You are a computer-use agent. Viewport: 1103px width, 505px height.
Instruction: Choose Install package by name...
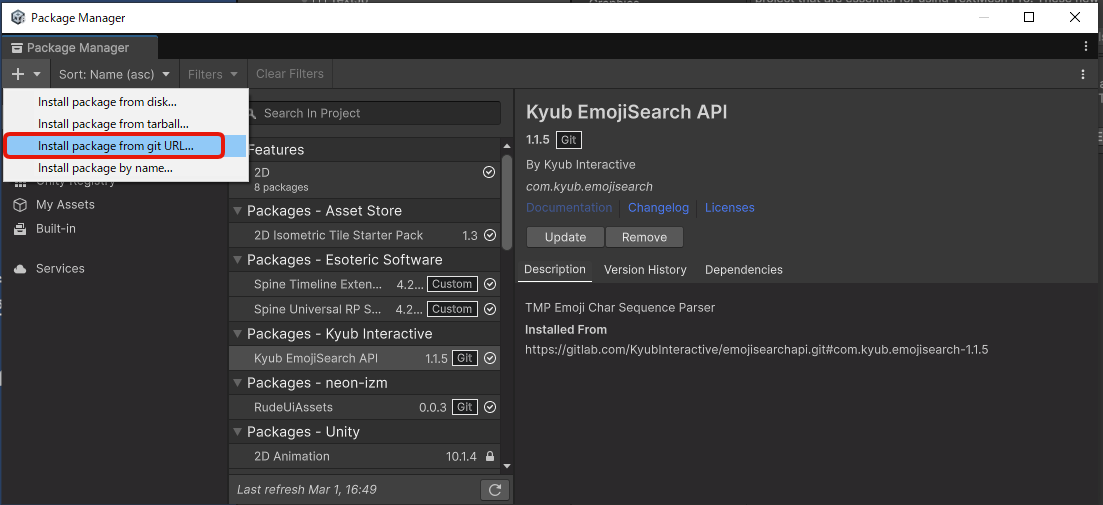[x=125, y=168]
